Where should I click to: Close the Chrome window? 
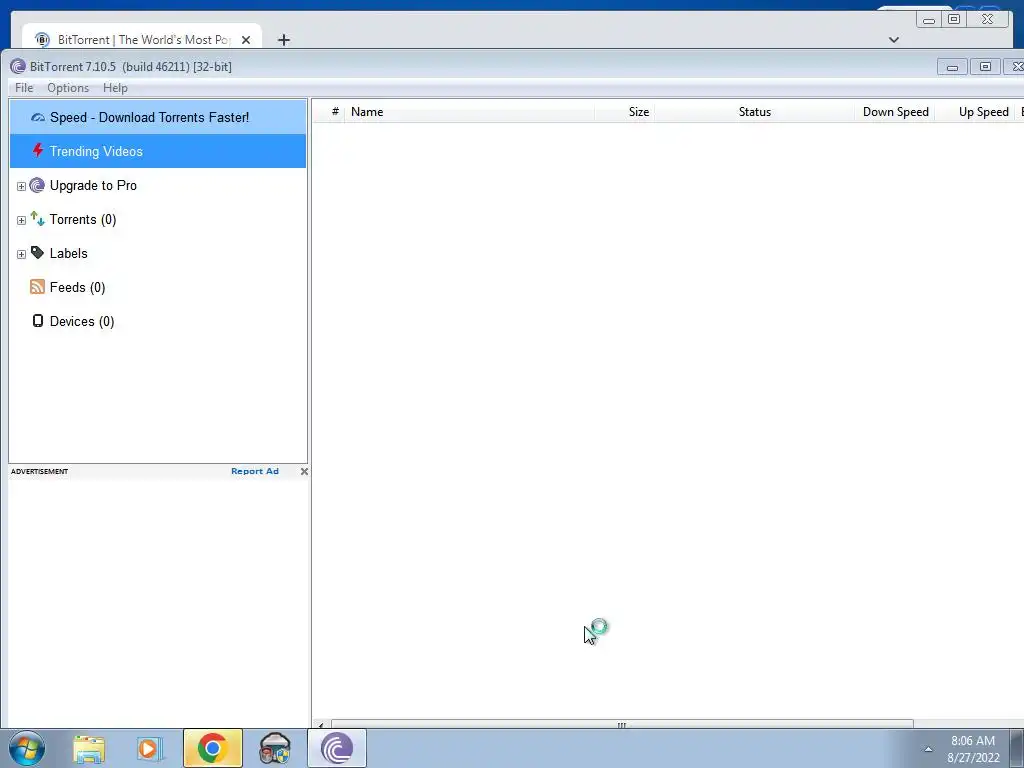point(987,20)
